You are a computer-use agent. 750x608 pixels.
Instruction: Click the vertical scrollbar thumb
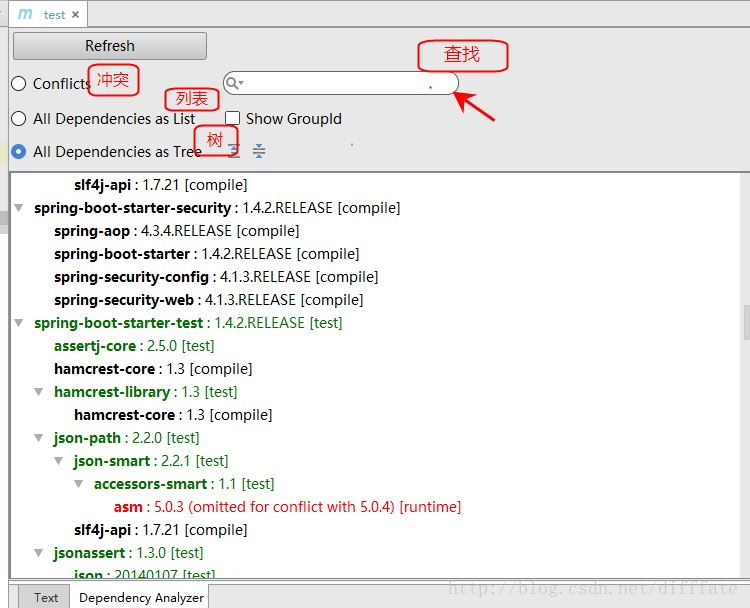(747, 322)
